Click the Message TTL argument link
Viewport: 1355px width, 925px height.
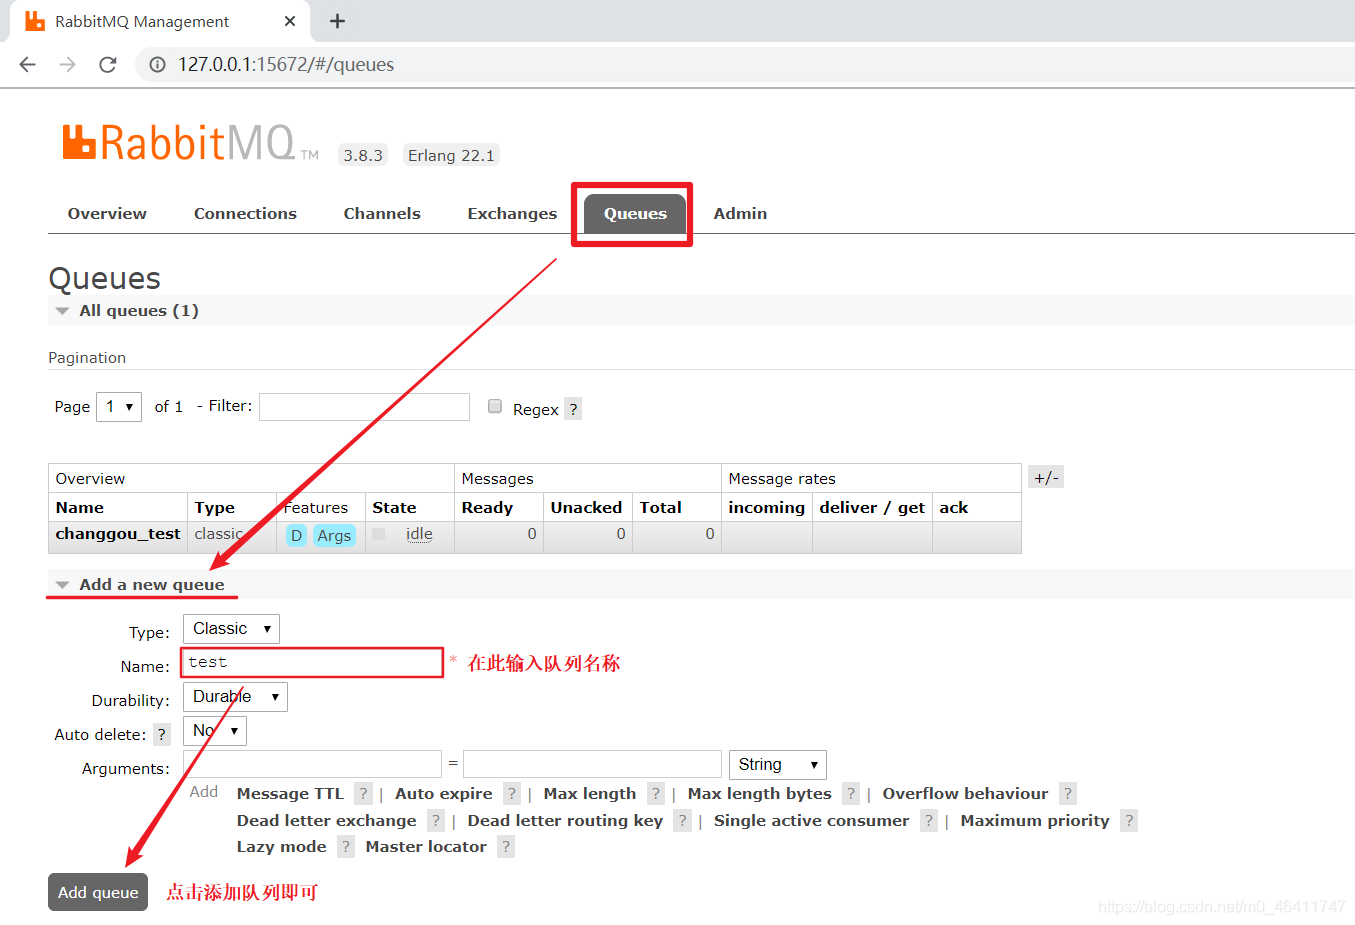coord(290,793)
